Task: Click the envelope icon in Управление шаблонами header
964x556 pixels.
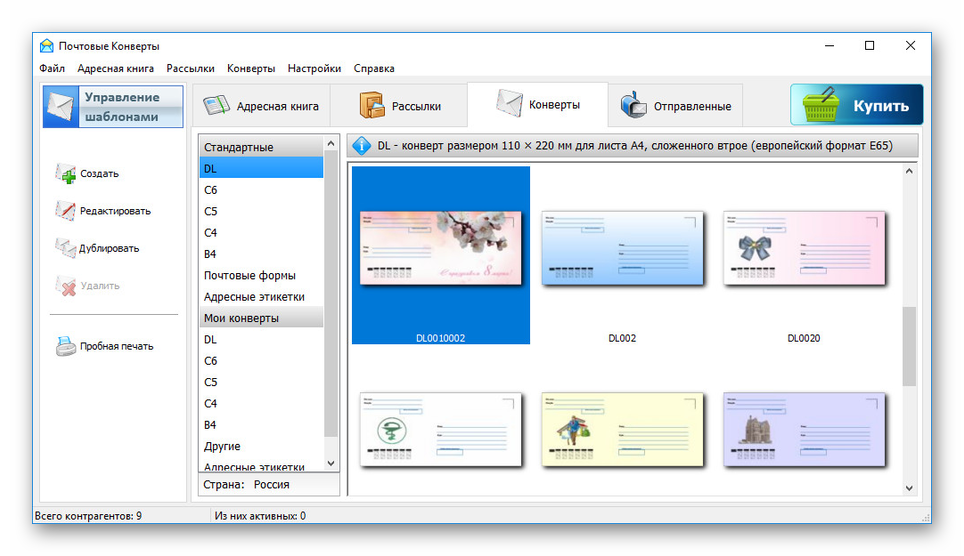Action: click(61, 106)
